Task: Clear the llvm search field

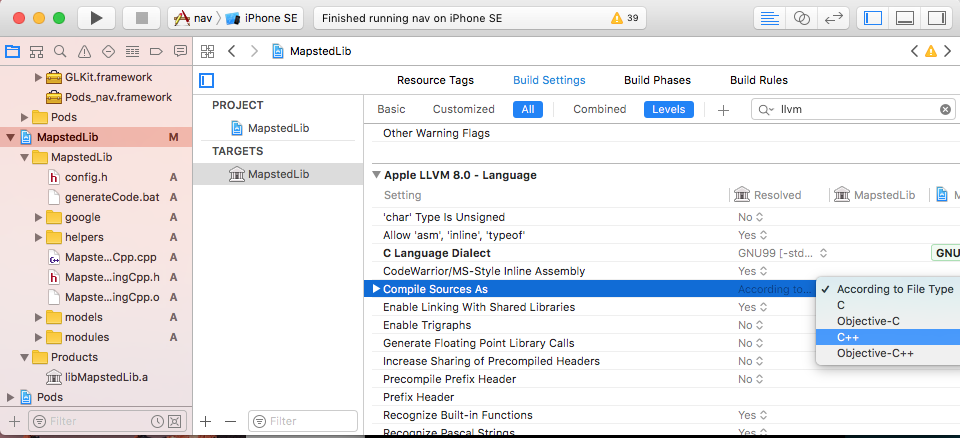Action: click(x=945, y=110)
